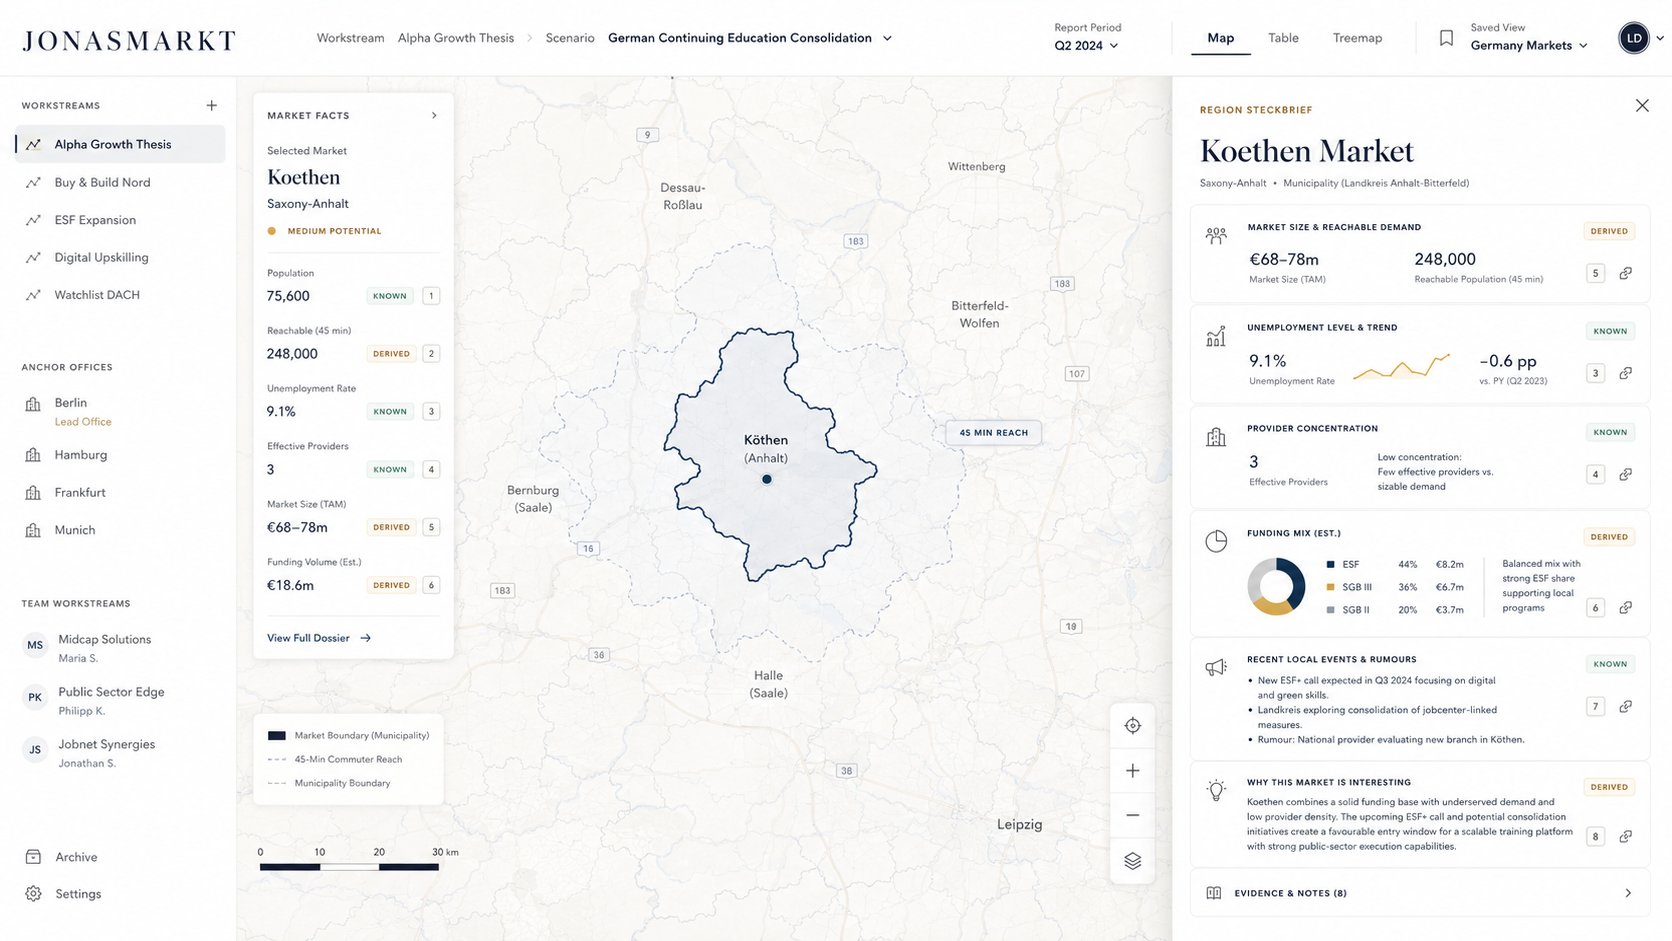Image resolution: width=1672 pixels, height=941 pixels.
Task: Click the 45 MIN REACH map label
Action: [993, 433]
